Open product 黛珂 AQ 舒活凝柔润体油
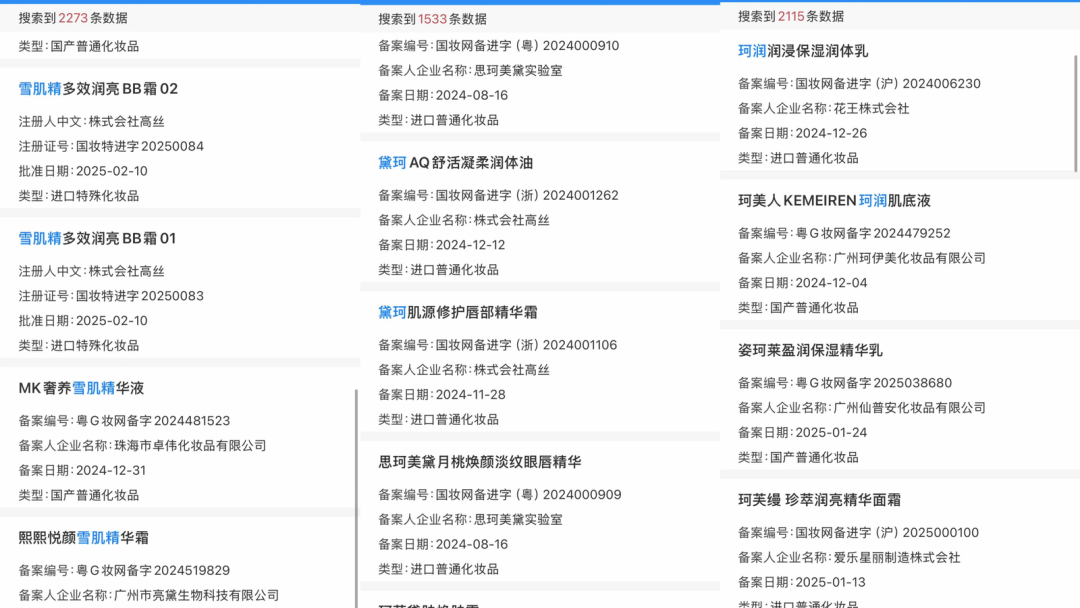This screenshot has width=1080, height=608. click(455, 163)
